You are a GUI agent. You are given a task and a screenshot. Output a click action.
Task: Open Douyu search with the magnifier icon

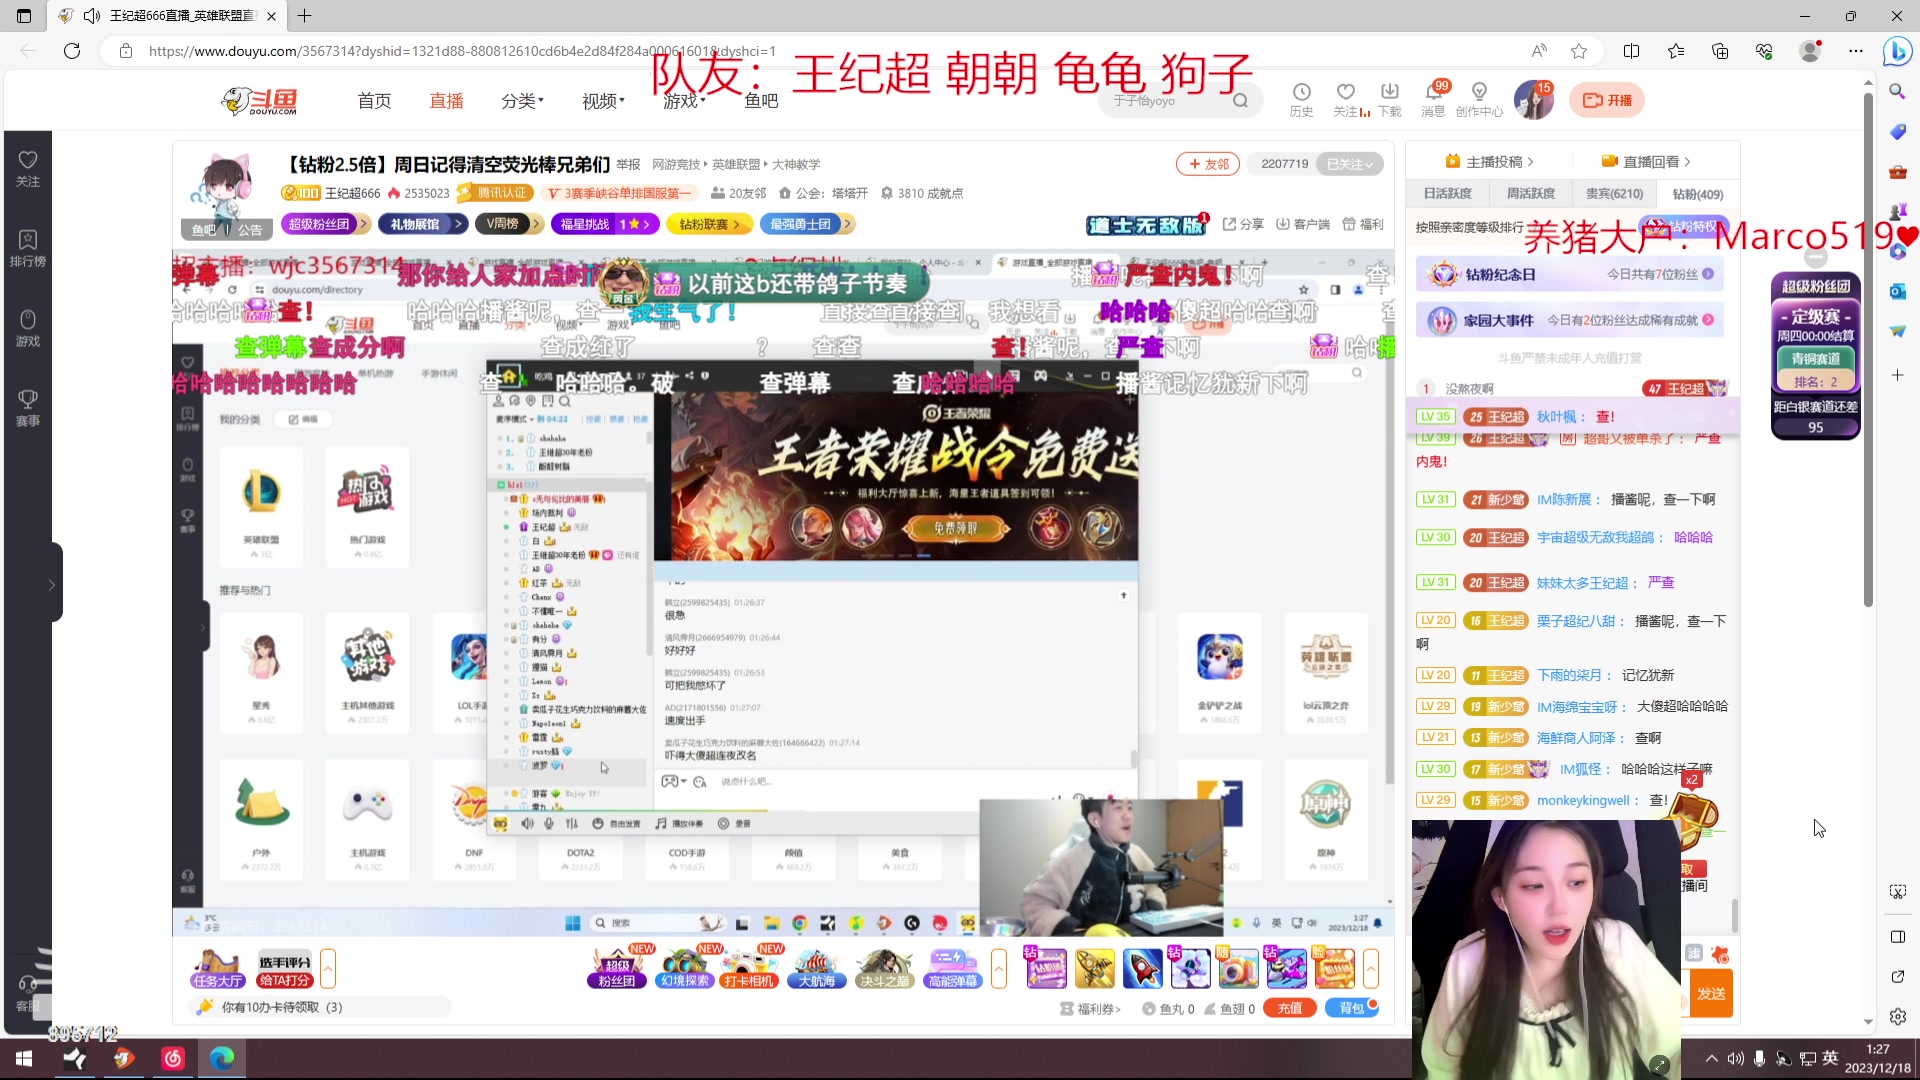[x=1240, y=100]
